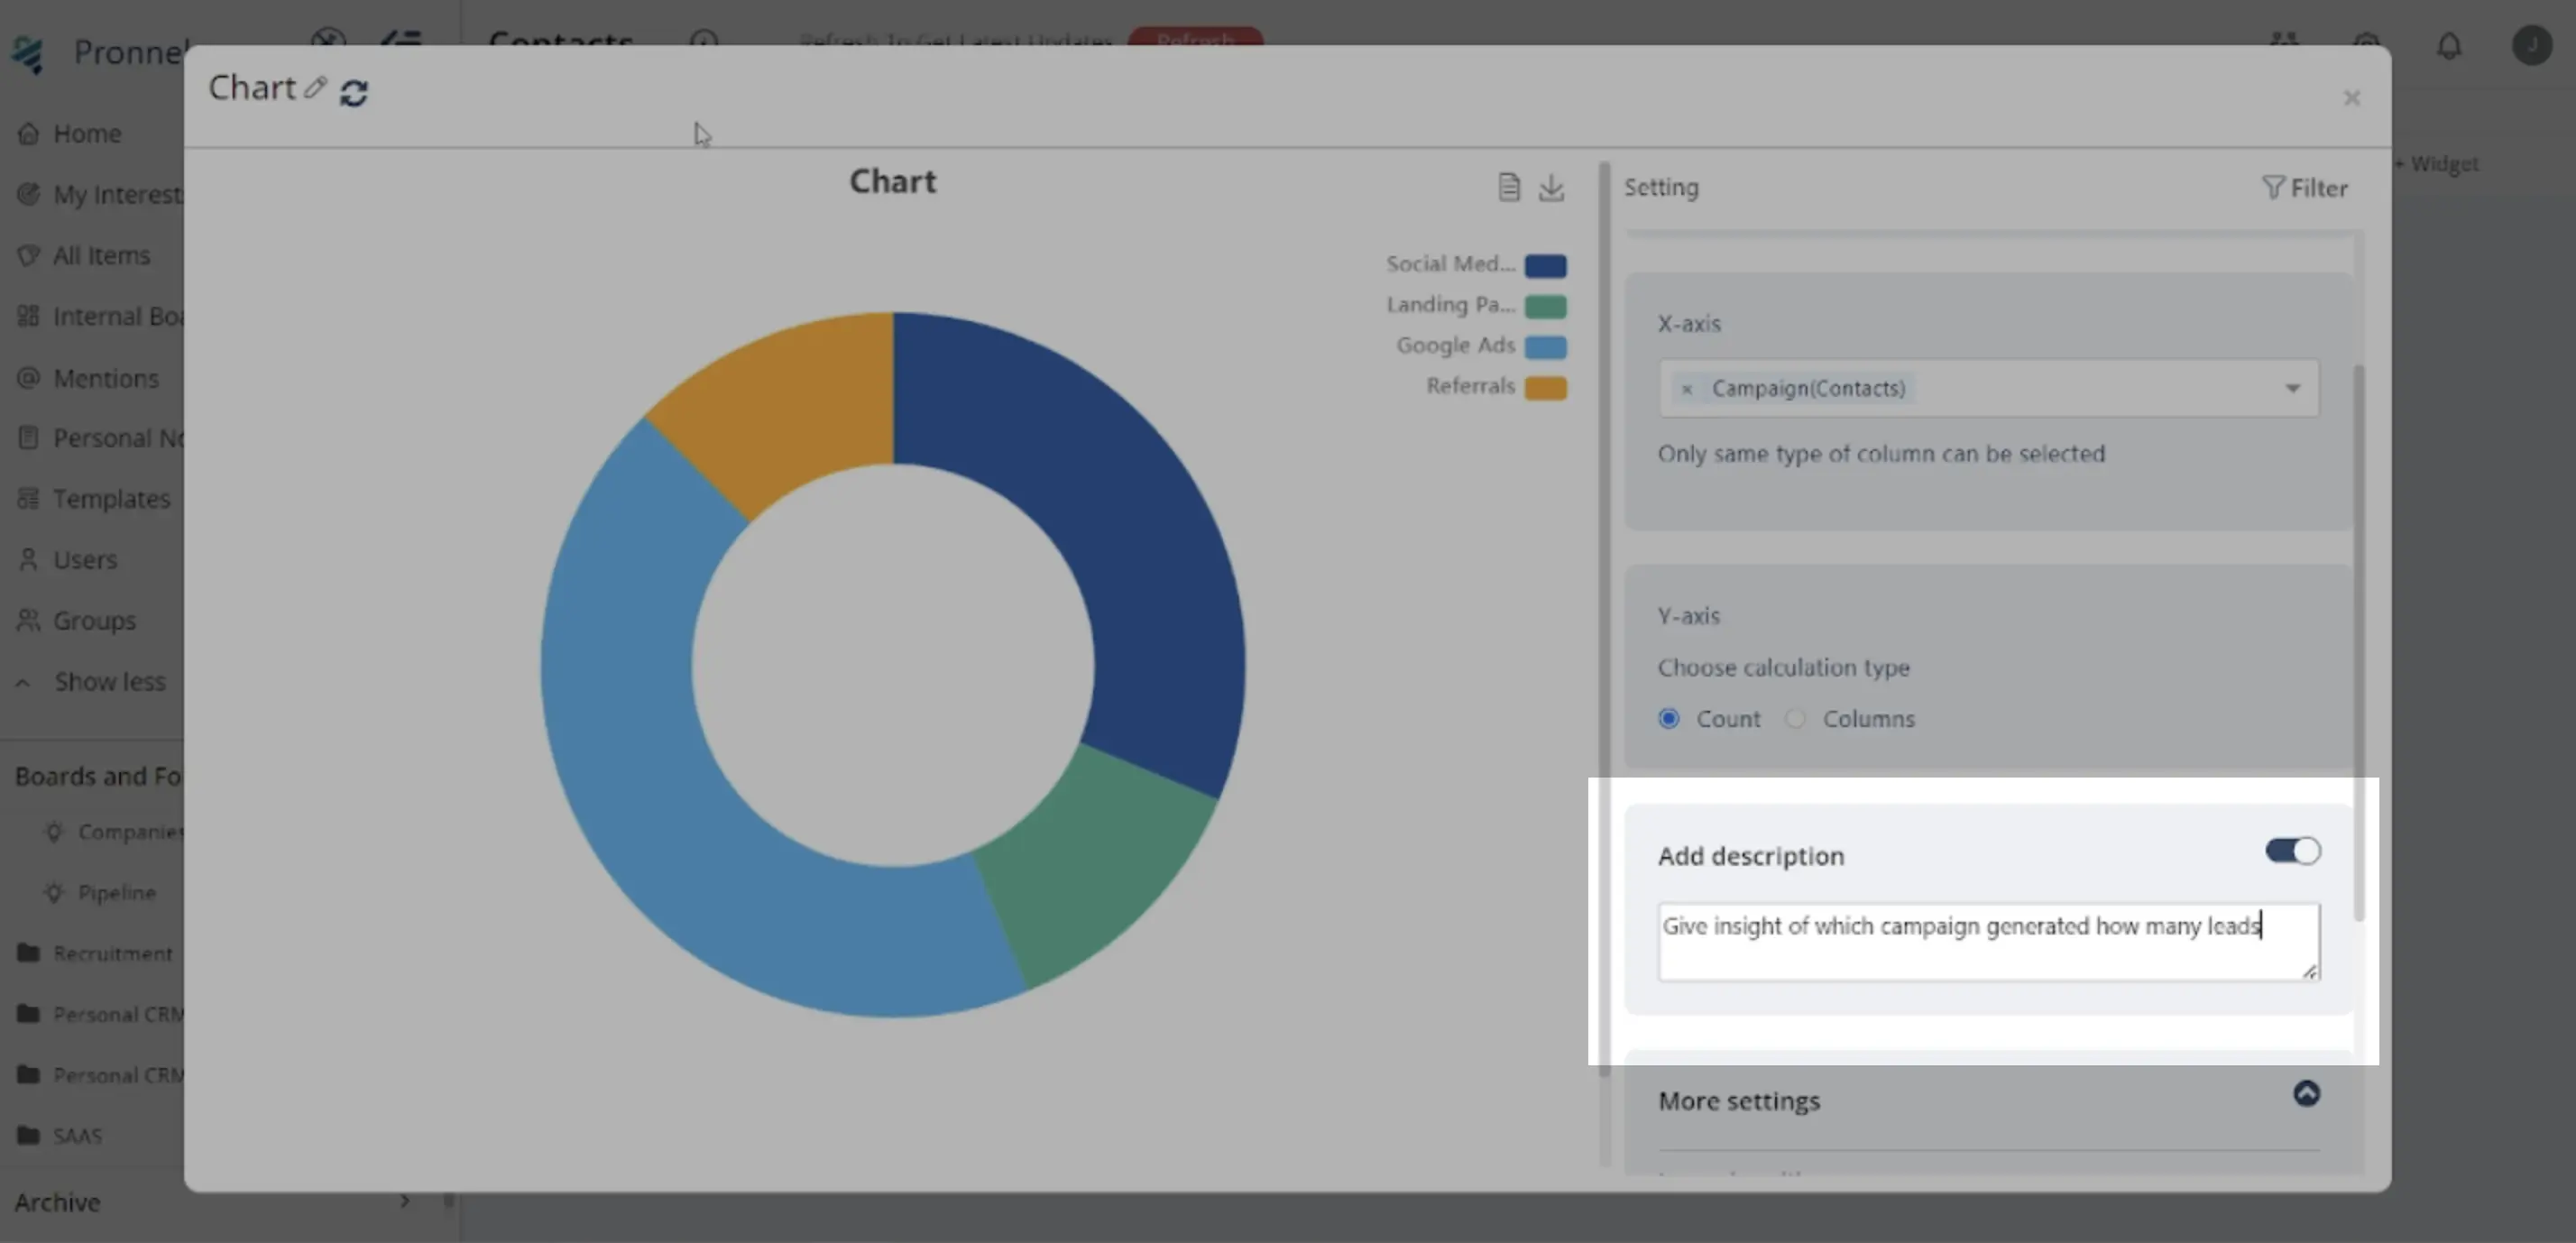Close the Chart dialog
This screenshot has height=1243, width=2576.
pos(2352,98)
